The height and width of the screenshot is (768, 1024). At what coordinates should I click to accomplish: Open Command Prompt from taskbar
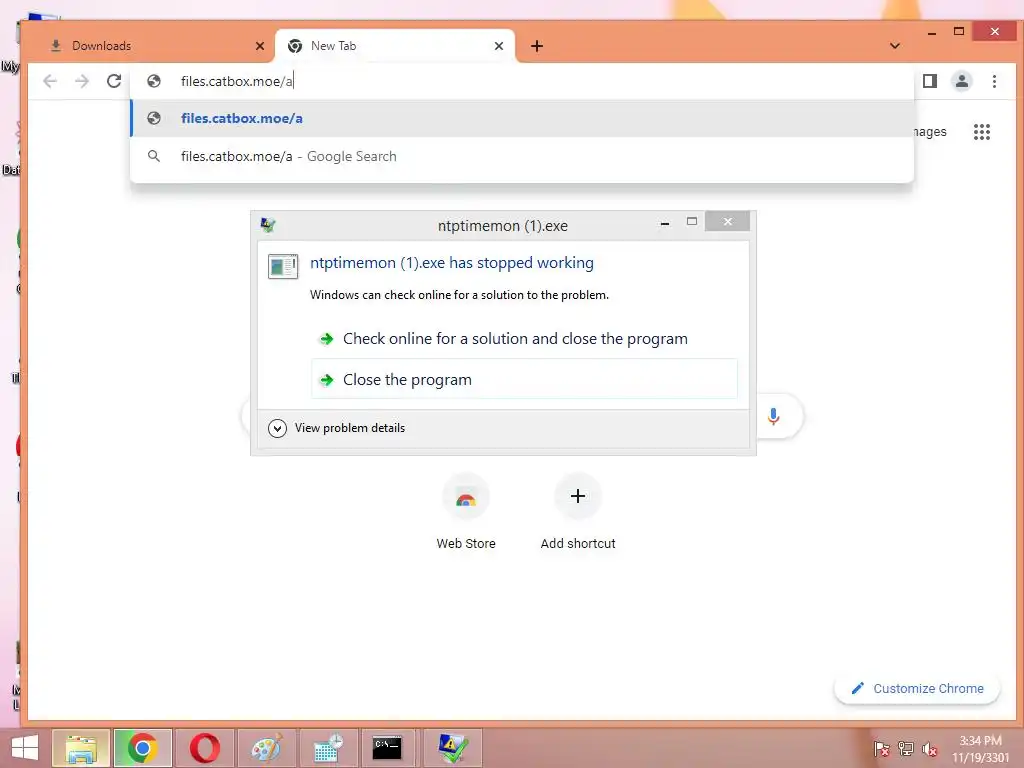[387, 748]
